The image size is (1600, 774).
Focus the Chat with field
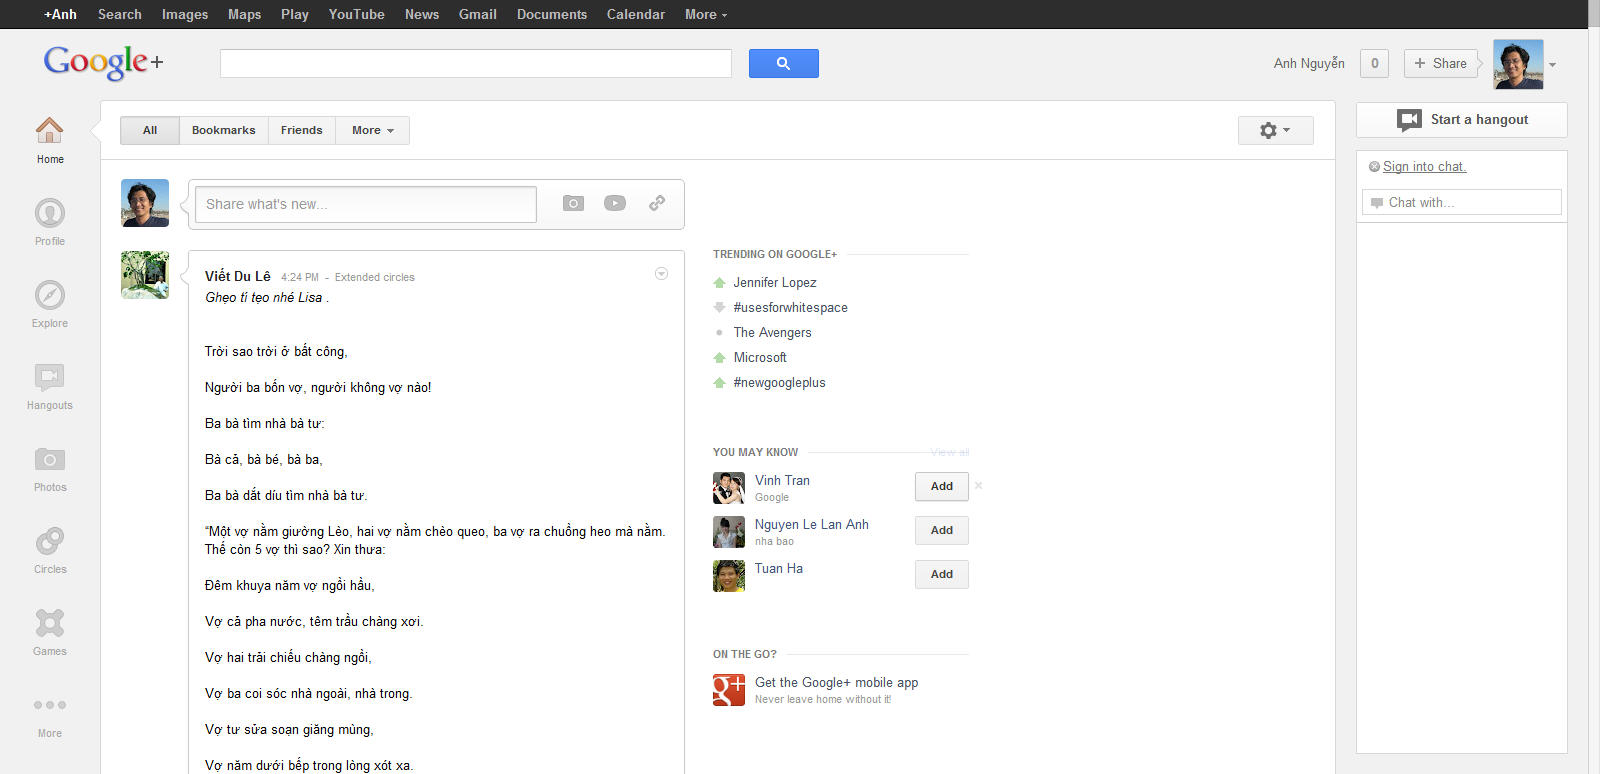pos(1462,202)
